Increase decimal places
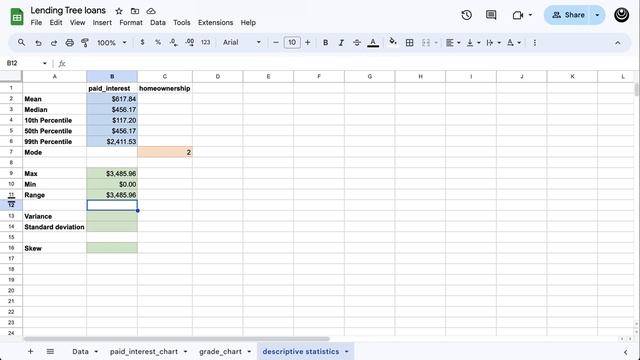The width and height of the screenshot is (640, 360). click(190, 42)
